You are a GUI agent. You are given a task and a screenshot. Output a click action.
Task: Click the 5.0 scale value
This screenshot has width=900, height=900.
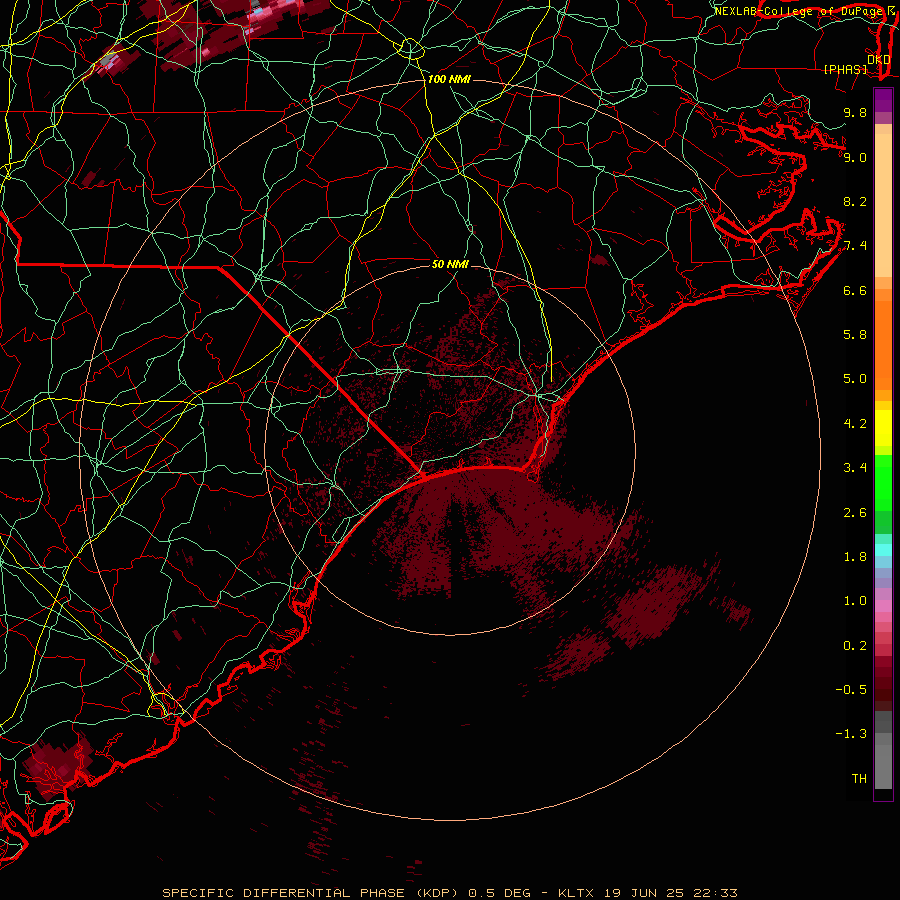855,379
